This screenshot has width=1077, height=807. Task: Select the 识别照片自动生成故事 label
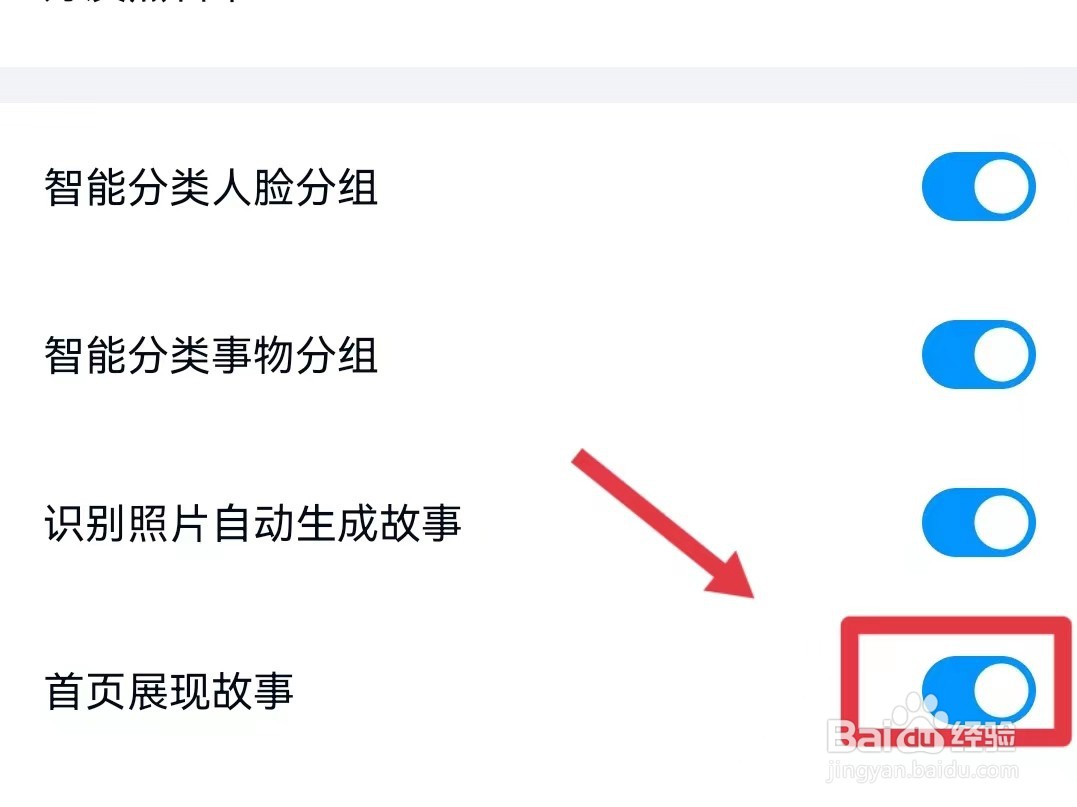(x=253, y=523)
